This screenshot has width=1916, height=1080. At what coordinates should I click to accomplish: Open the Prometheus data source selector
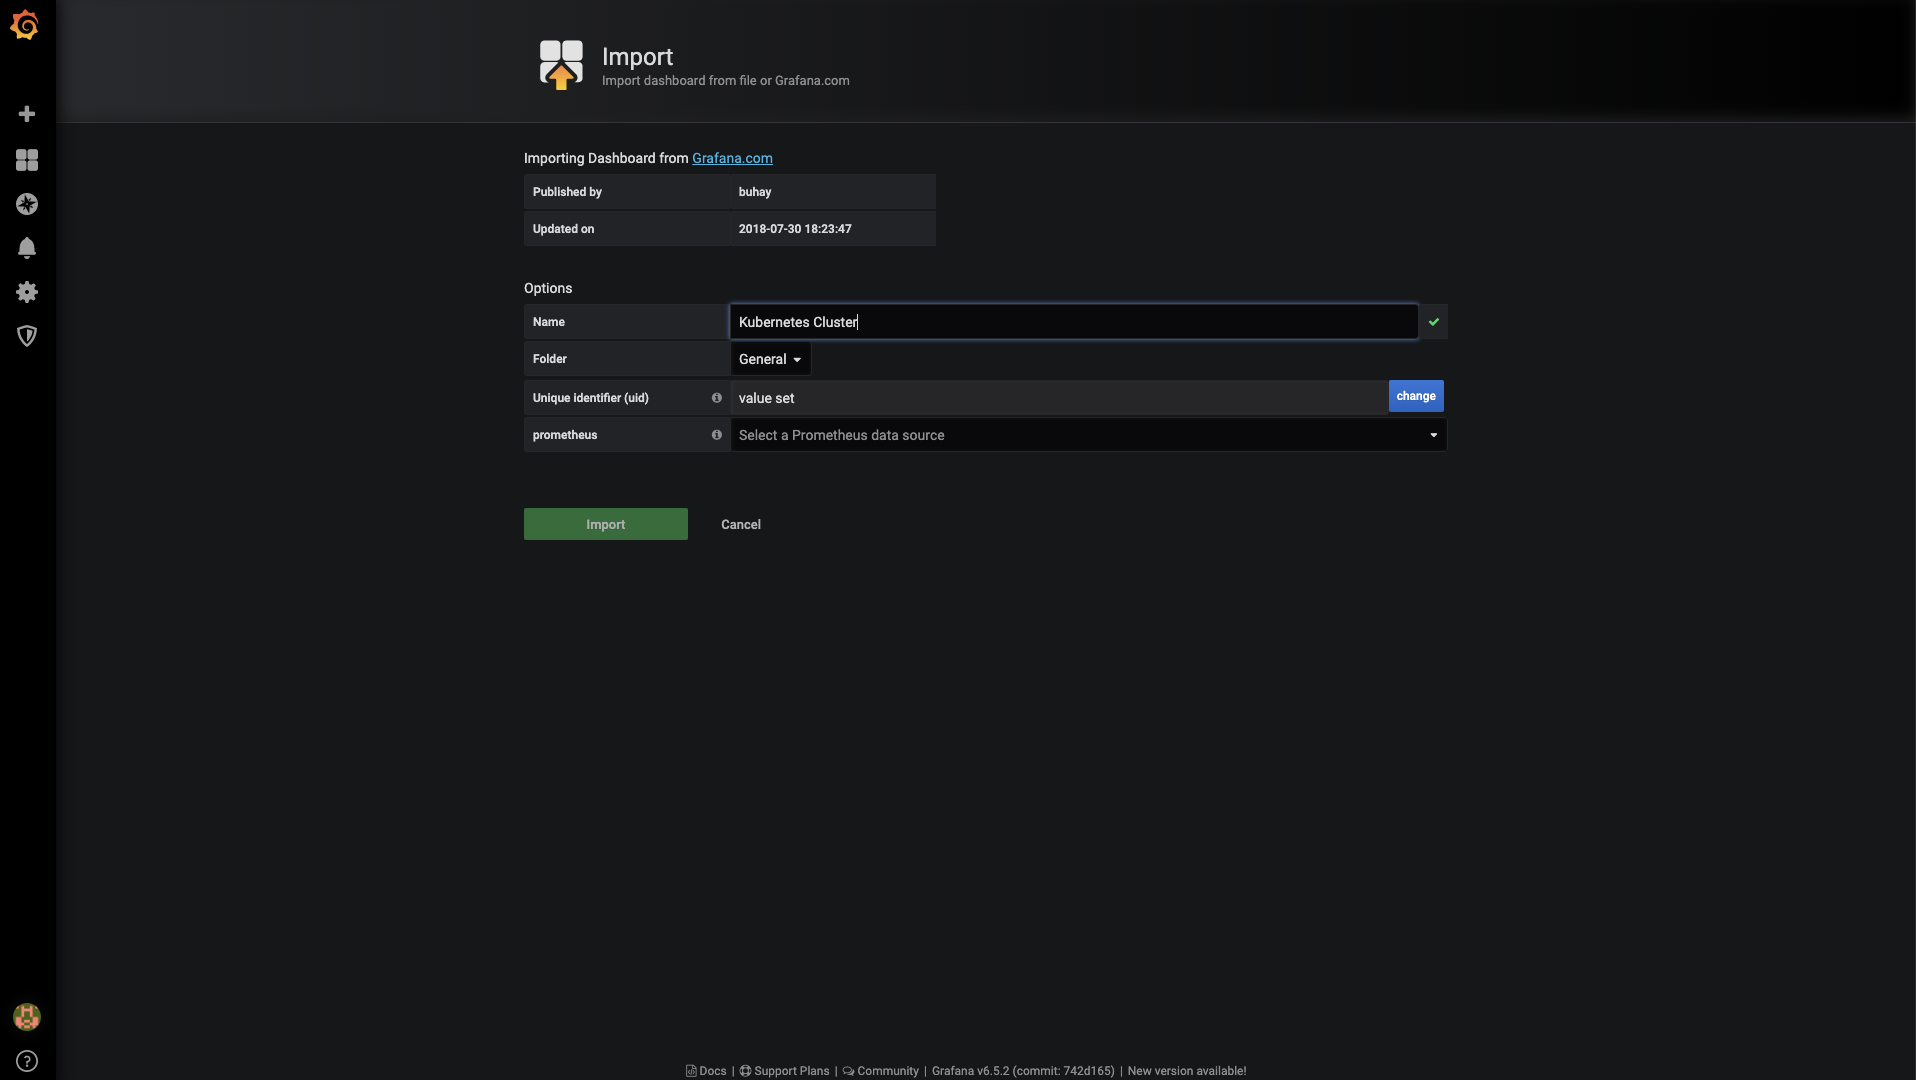pyautogui.click(x=1088, y=435)
